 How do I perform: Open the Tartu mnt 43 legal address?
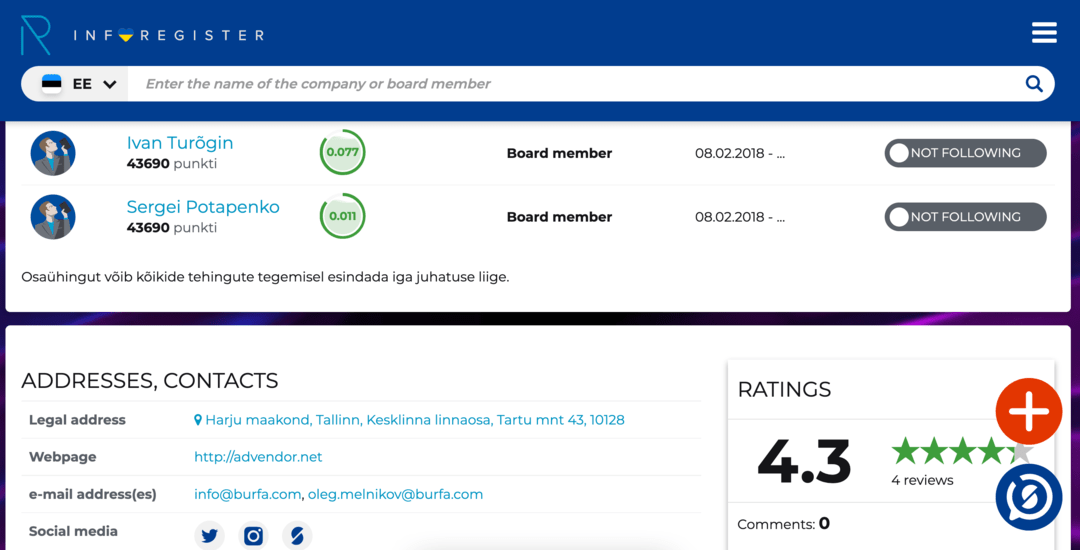(414, 420)
